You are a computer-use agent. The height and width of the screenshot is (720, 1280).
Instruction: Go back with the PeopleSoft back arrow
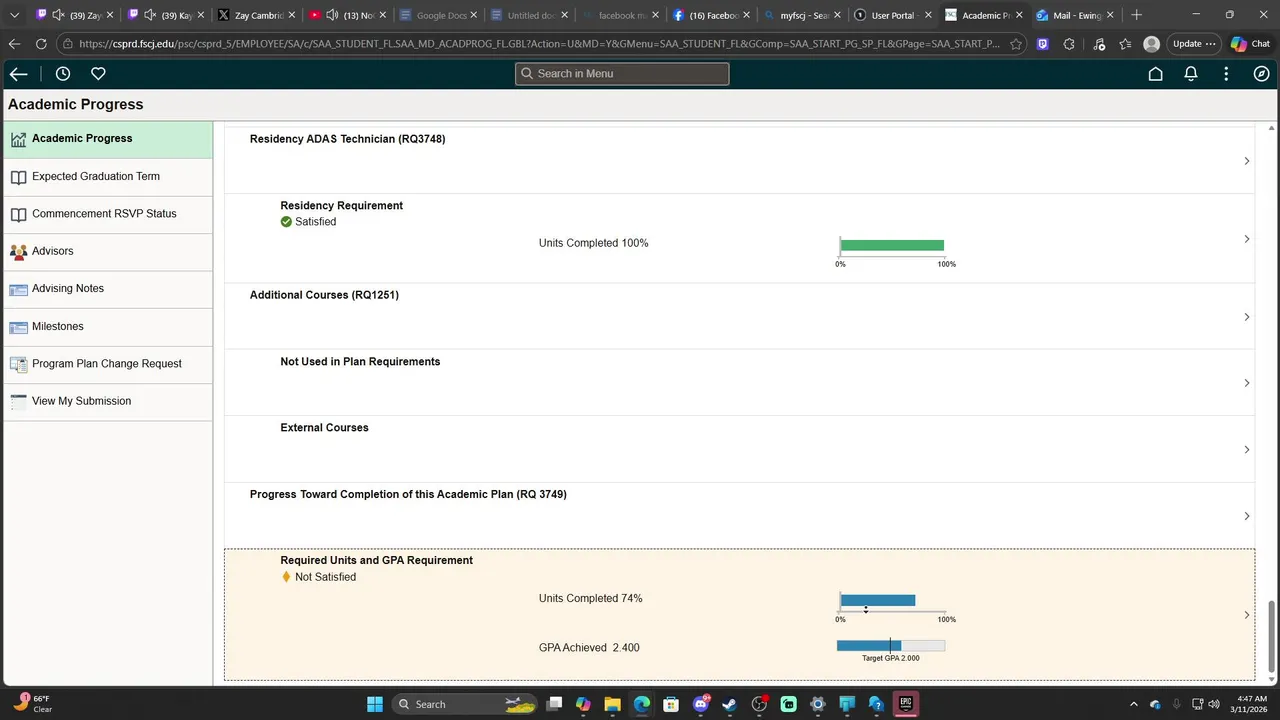pyautogui.click(x=18, y=74)
